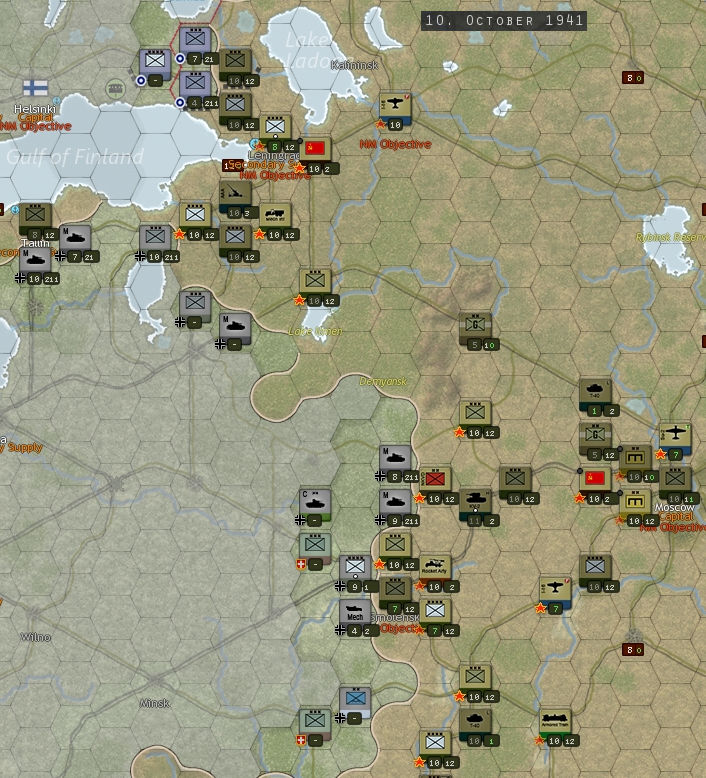Select the Soviet garrison unit near Demyansk
Viewport: 706px width, 778px height.
(475, 325)
